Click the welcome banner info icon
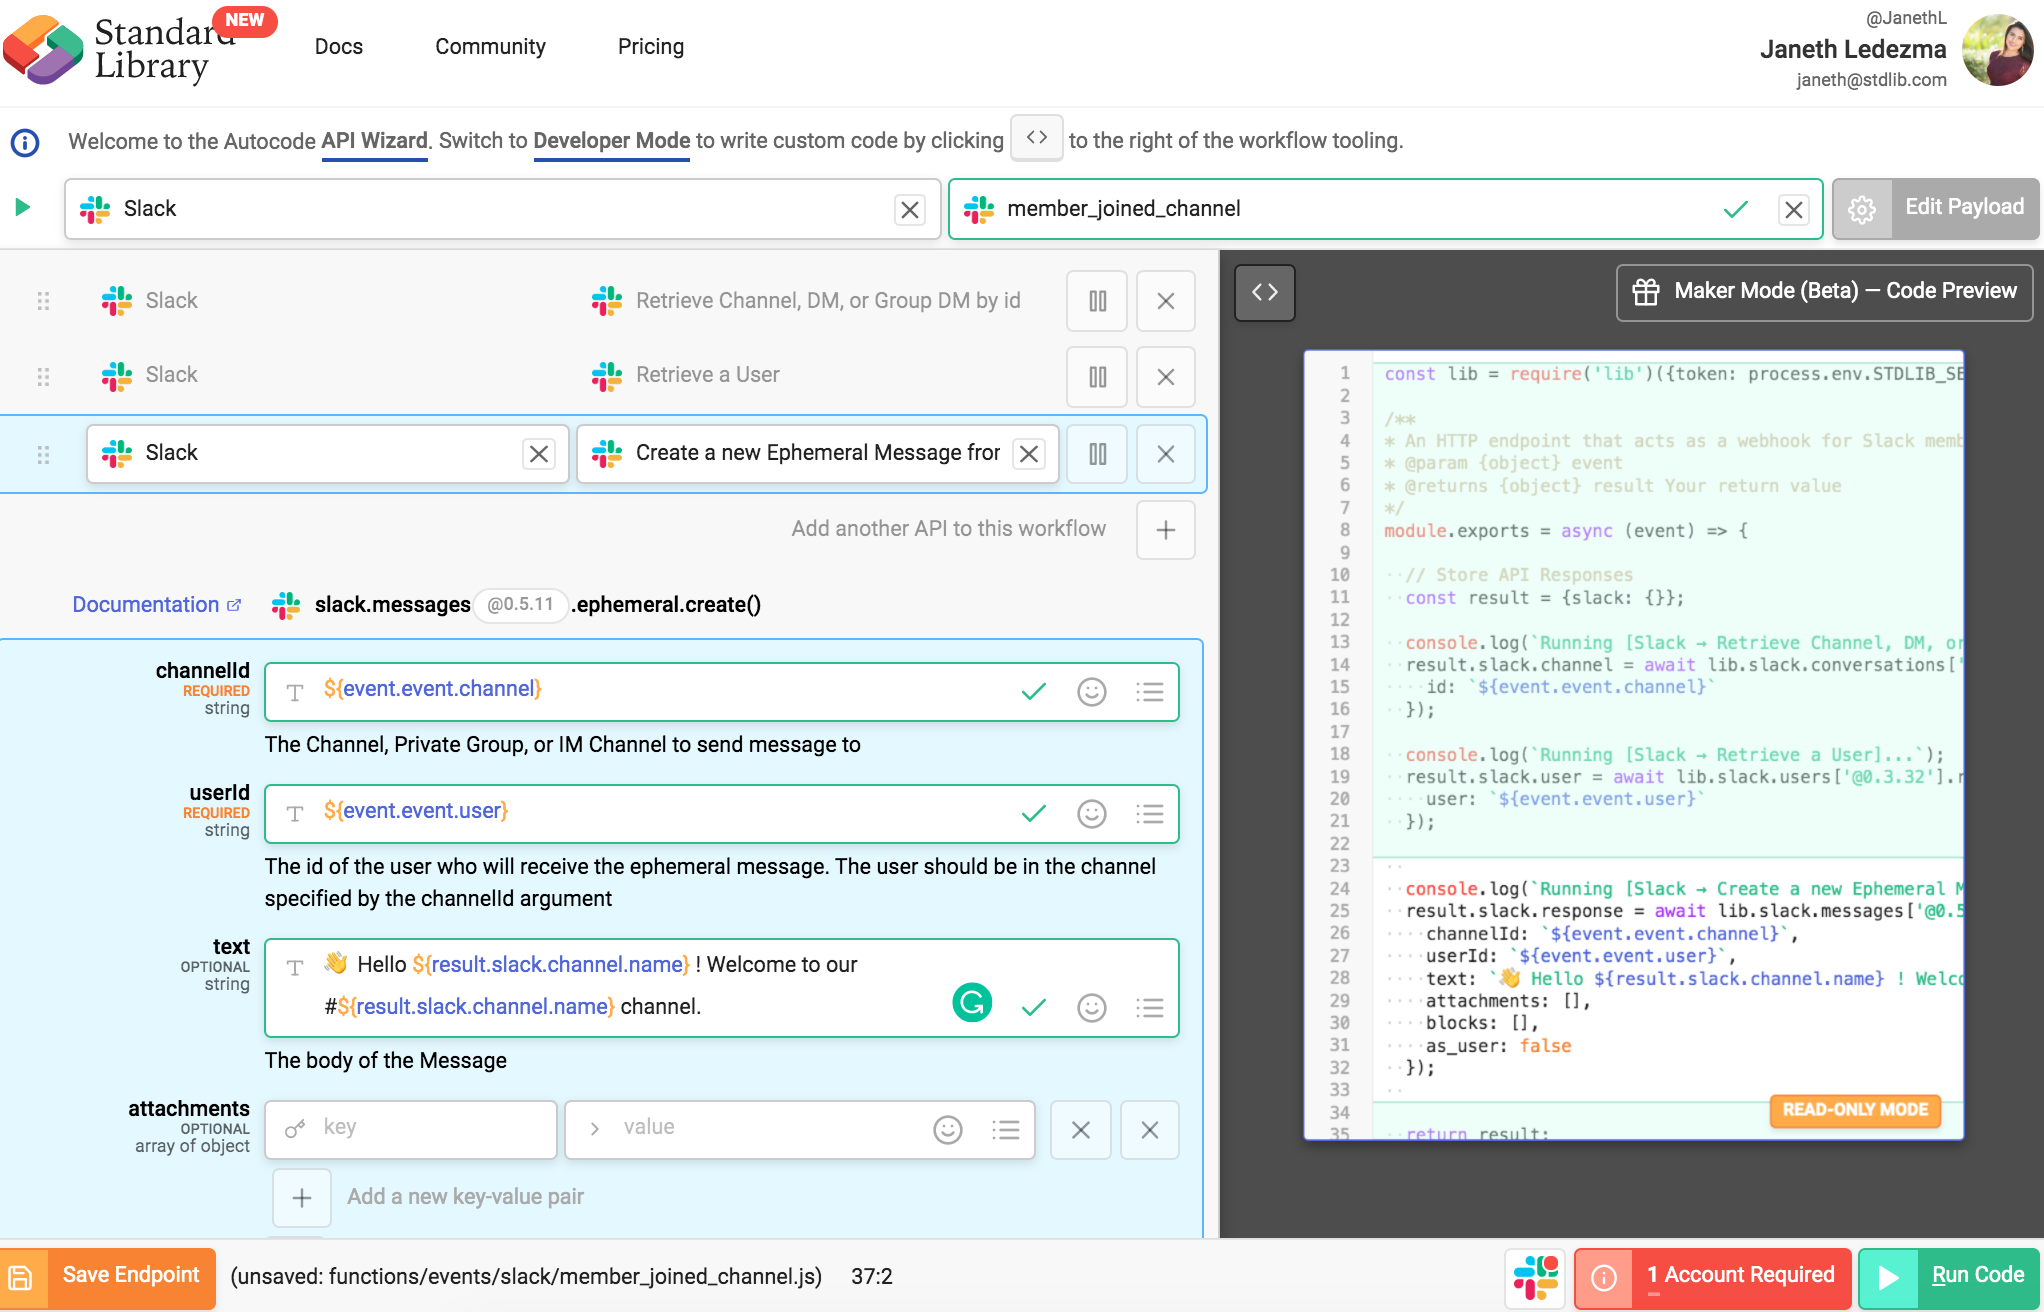 click(x=25, y=142)
